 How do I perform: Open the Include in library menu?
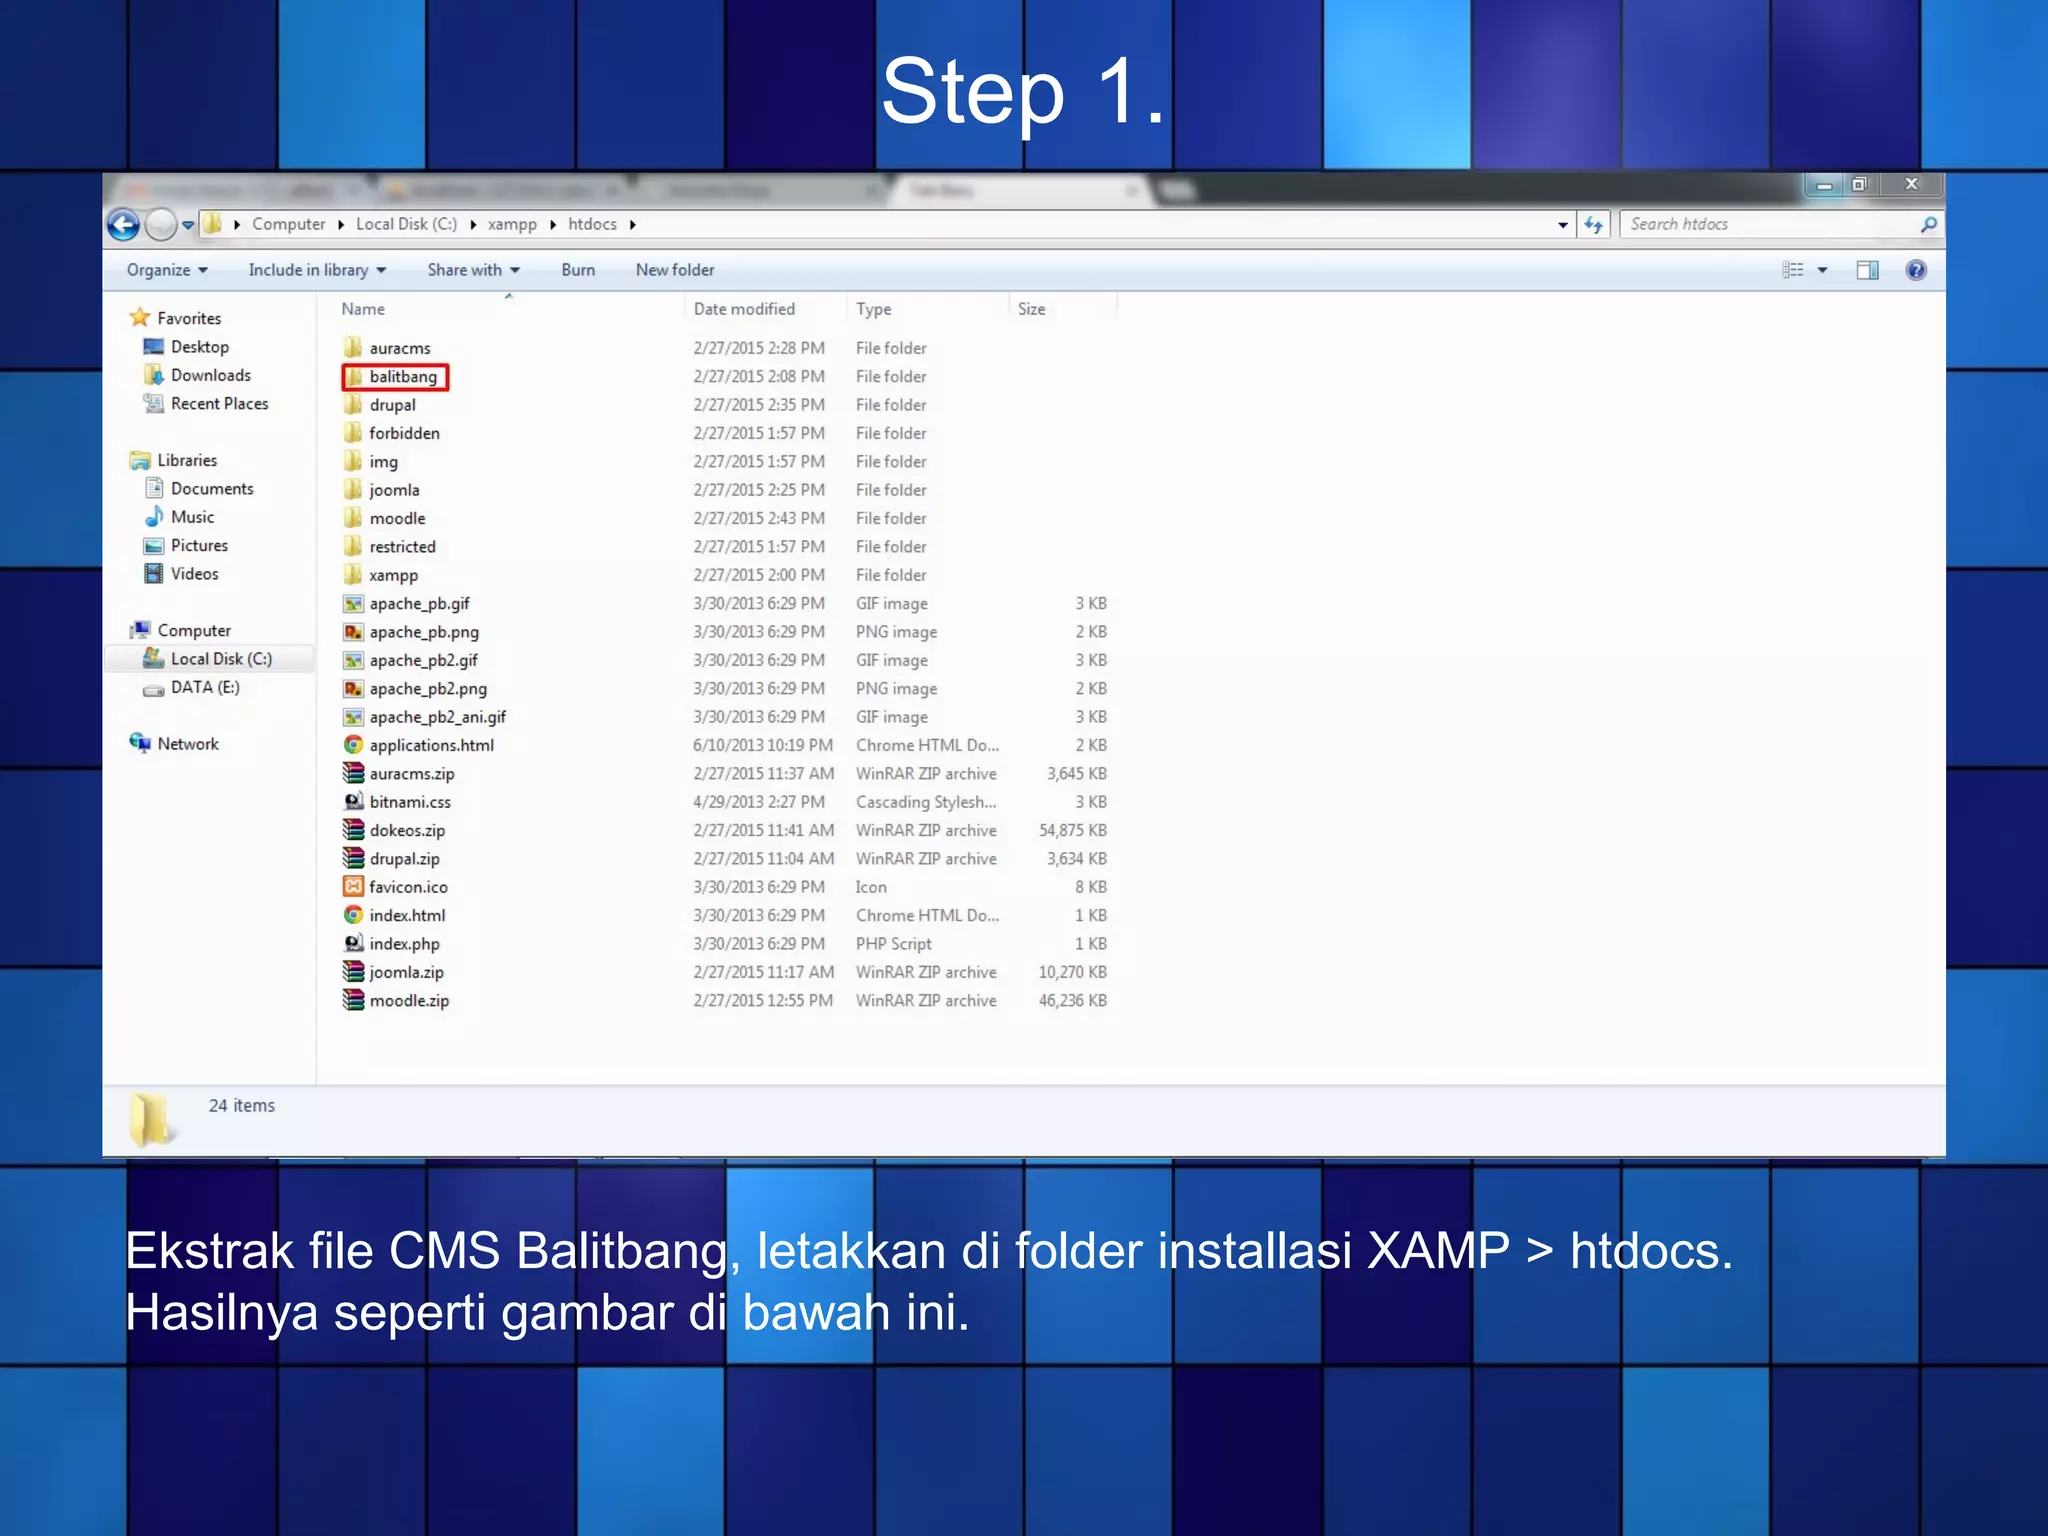pos(317,270)
